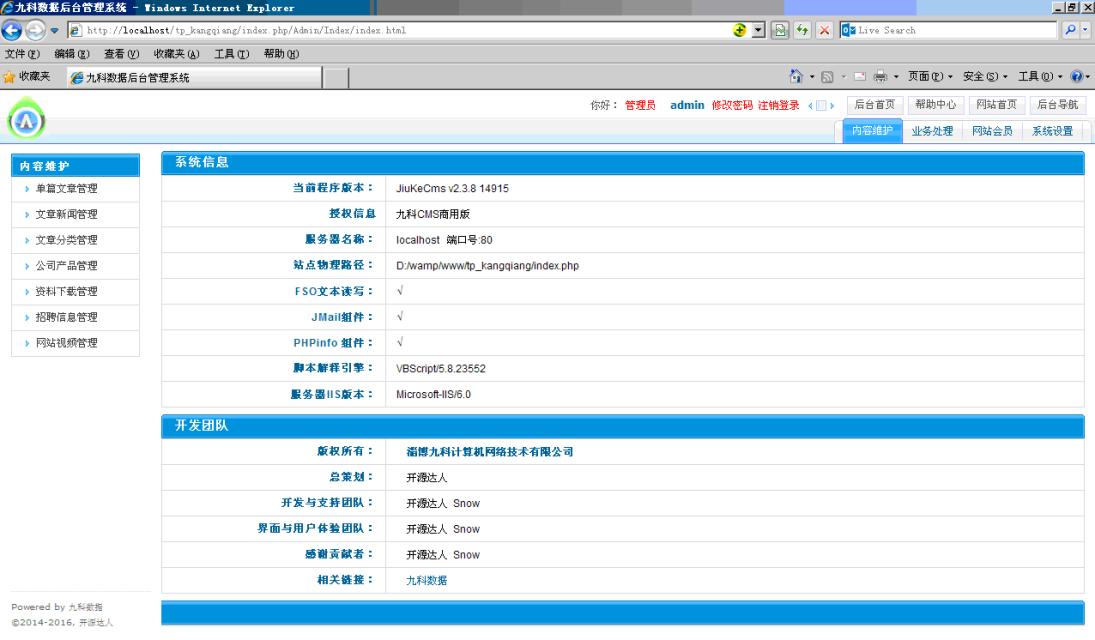Open the 安全(S) command bar dropdown
Viewport: 1095px width, 640px height.
pos(985,76)
